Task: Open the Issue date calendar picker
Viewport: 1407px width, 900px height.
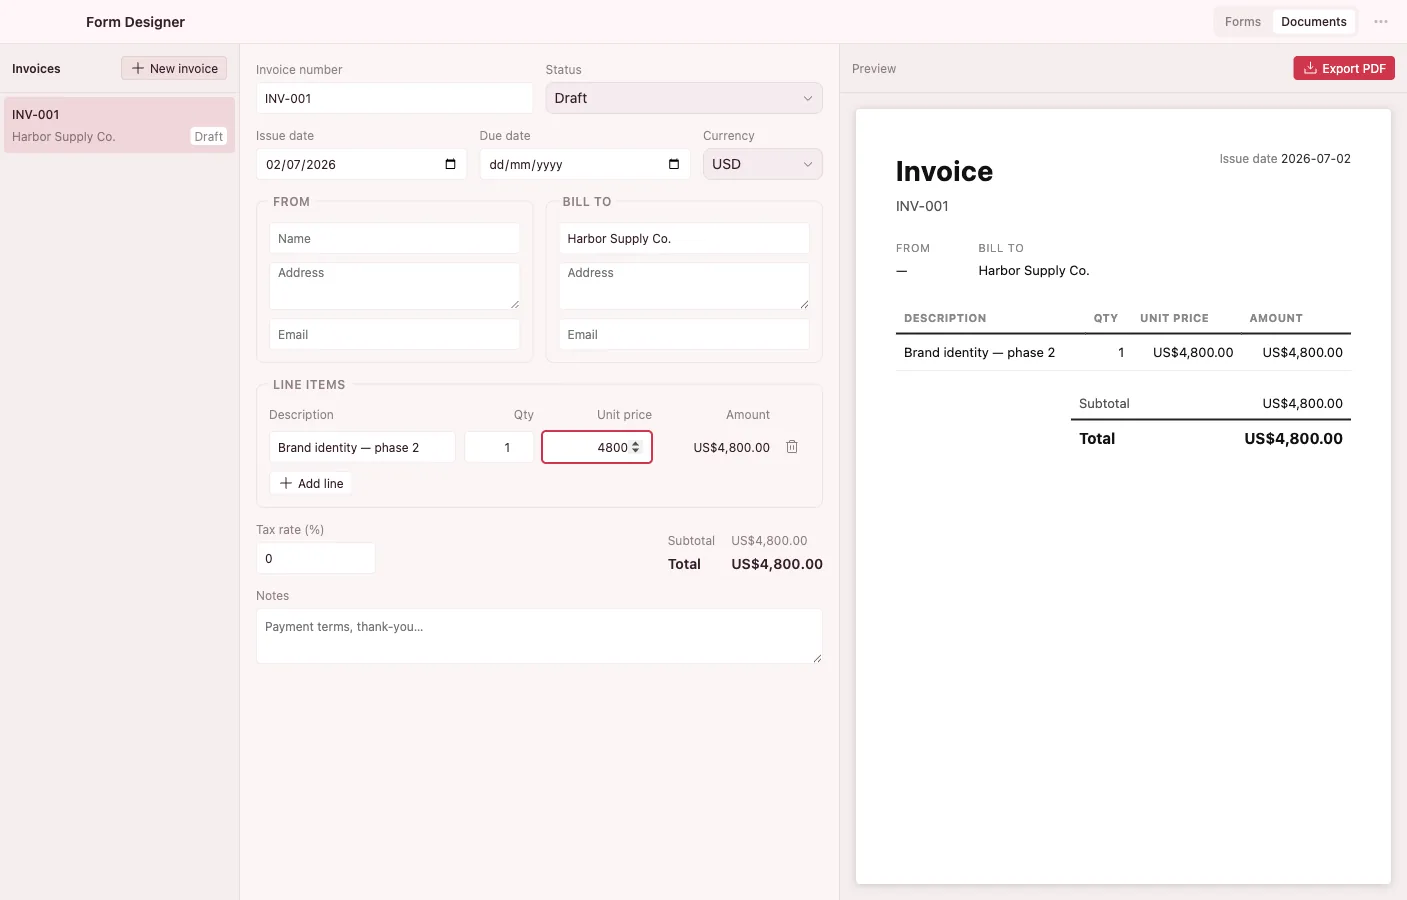Action: pos(450,164)
